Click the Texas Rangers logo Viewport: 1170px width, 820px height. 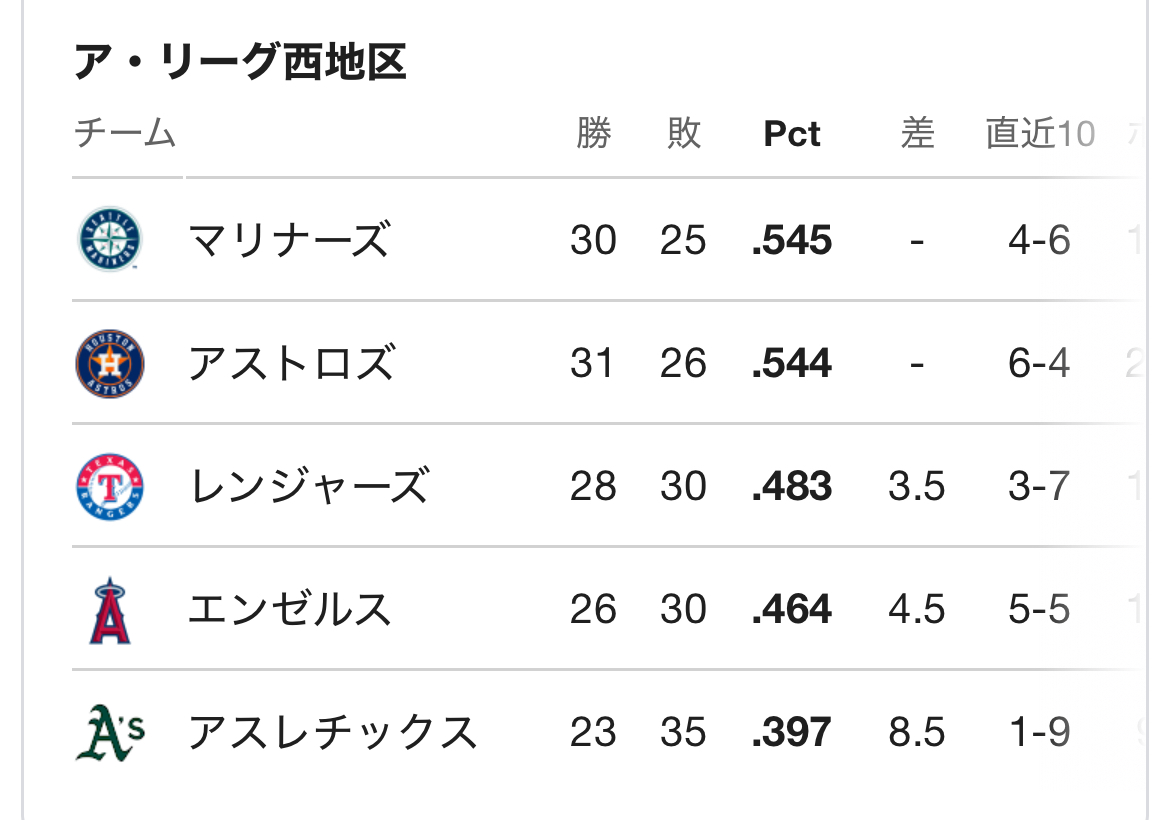click(x=110, y=486)
